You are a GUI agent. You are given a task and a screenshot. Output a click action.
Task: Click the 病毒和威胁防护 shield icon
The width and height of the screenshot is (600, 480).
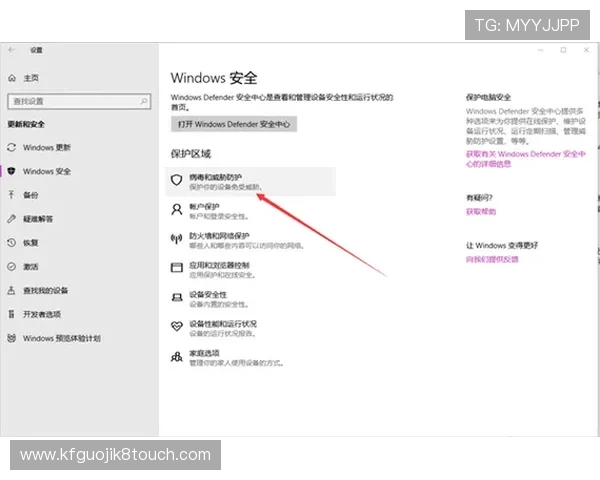point(176,180)
